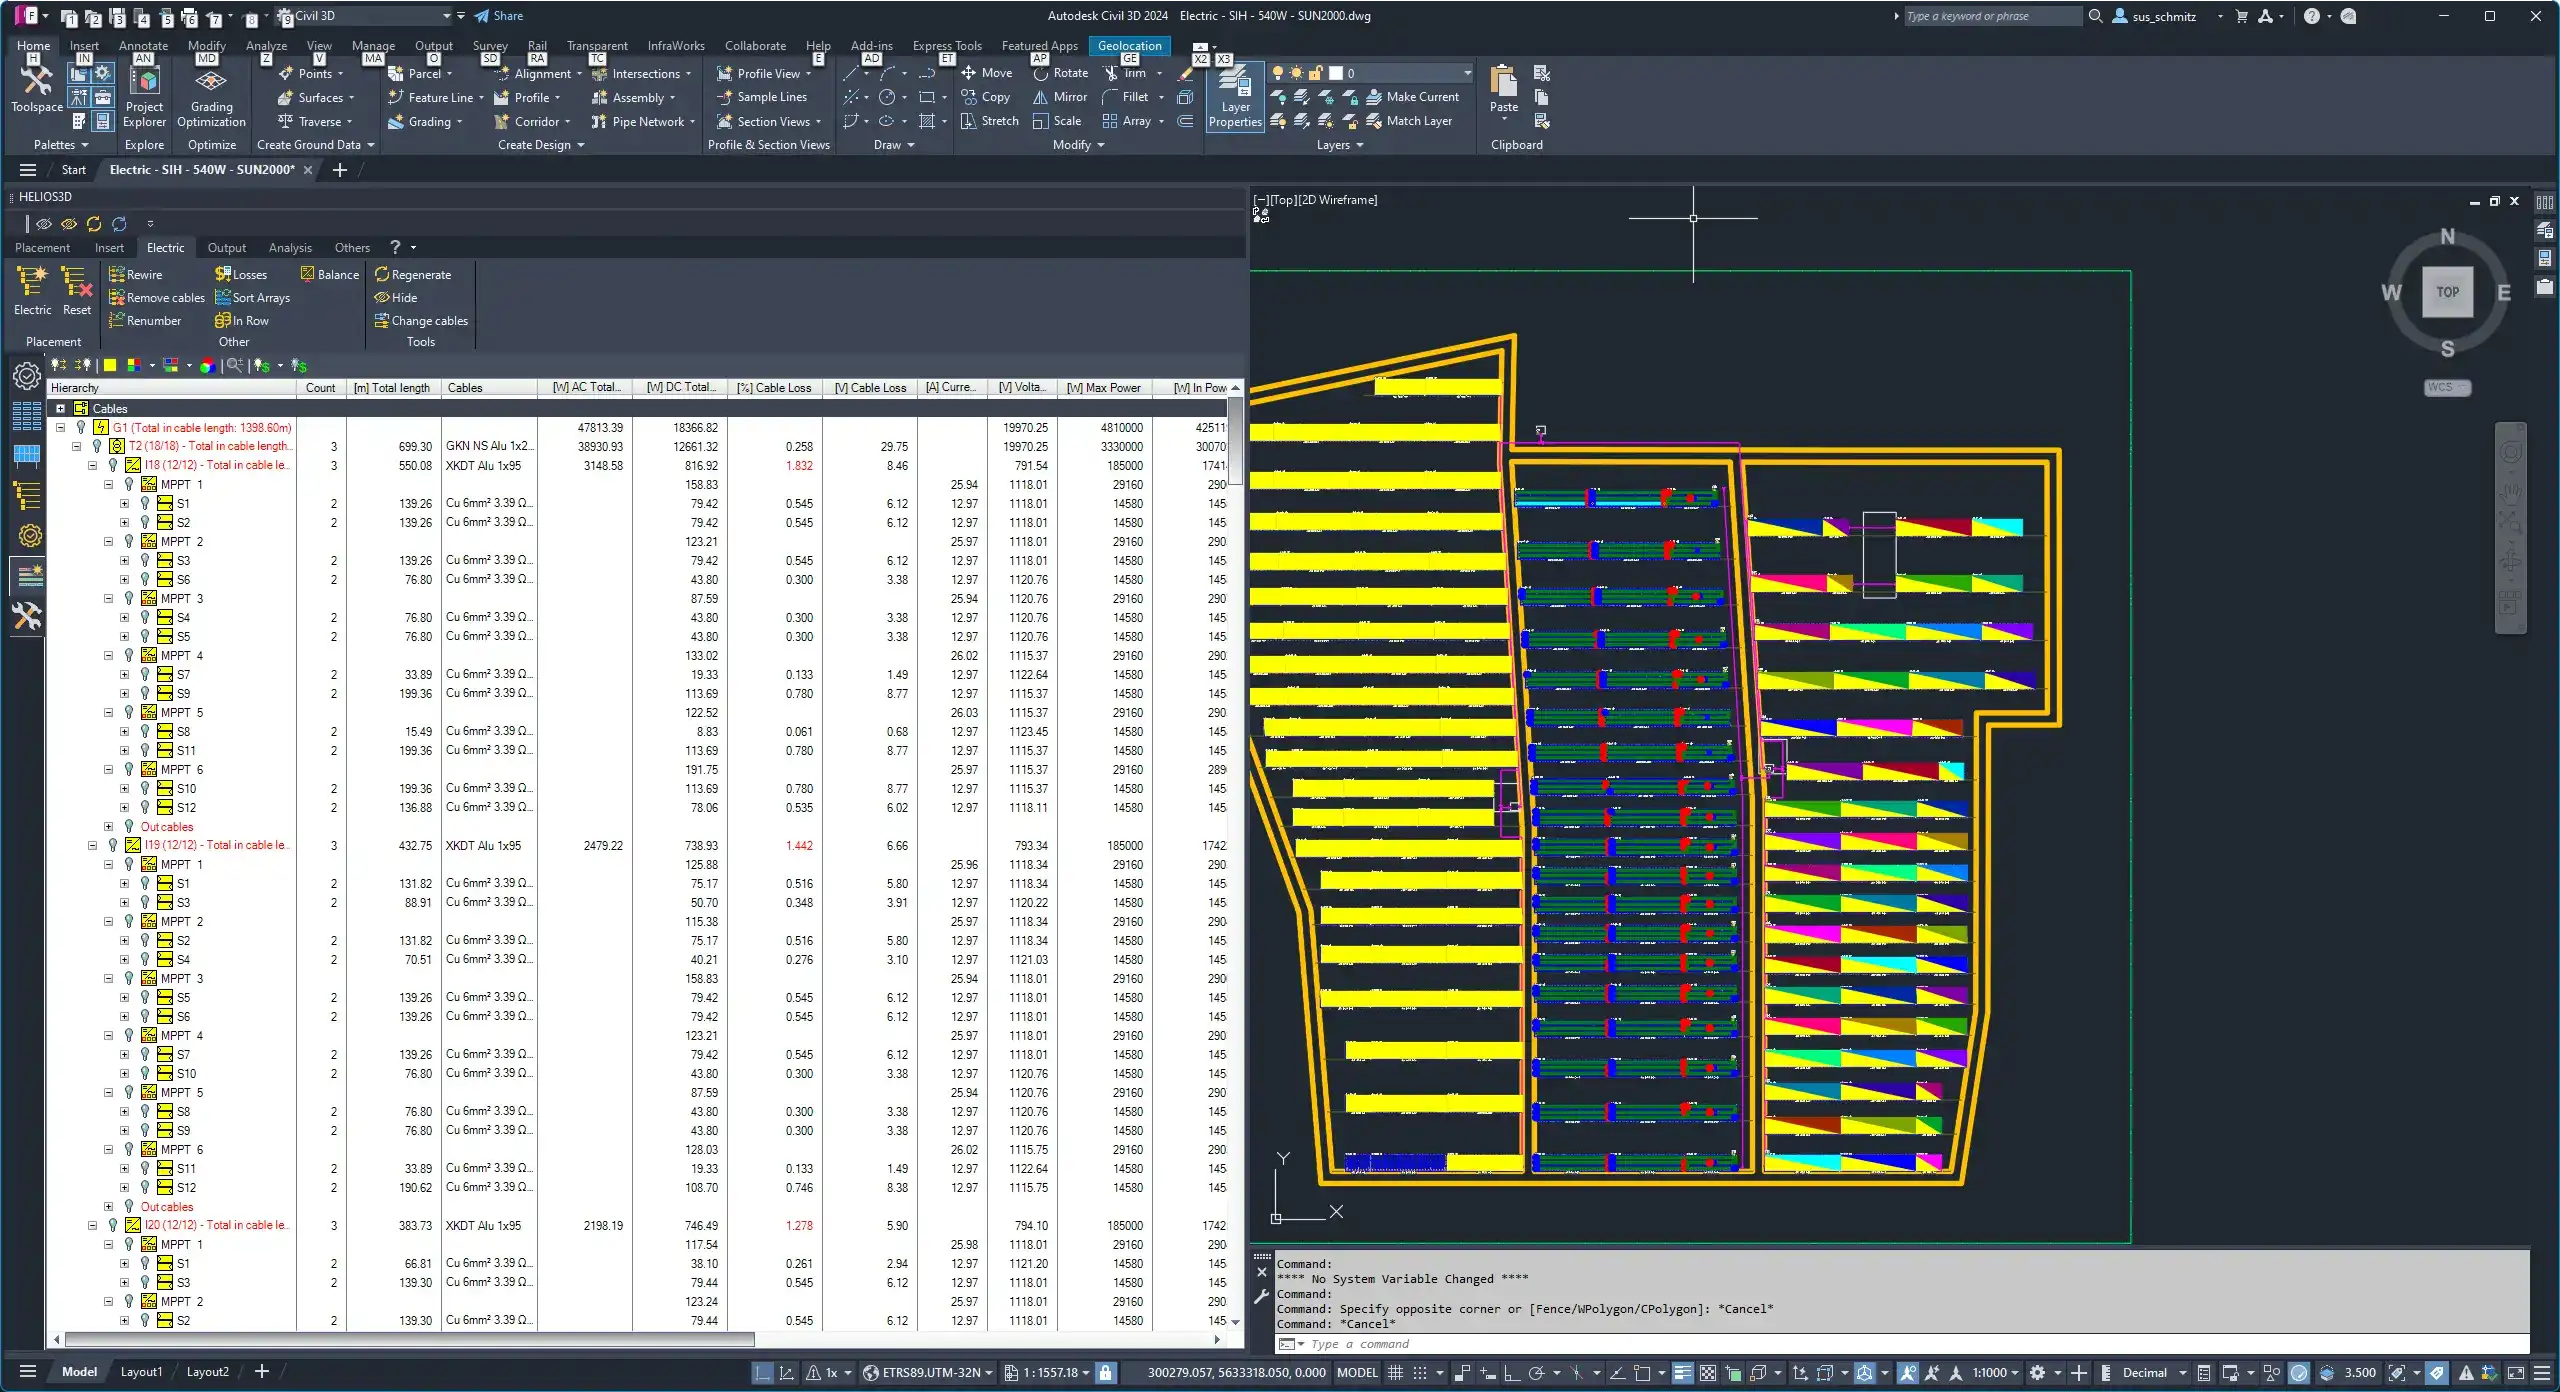Image resolution: width=2560 pixels, height=1392 pixels.
Task: Open the ETRS89.UTM-32N coordinate system dropdown
Action: pyautogui.click(x=988, y=1372)
